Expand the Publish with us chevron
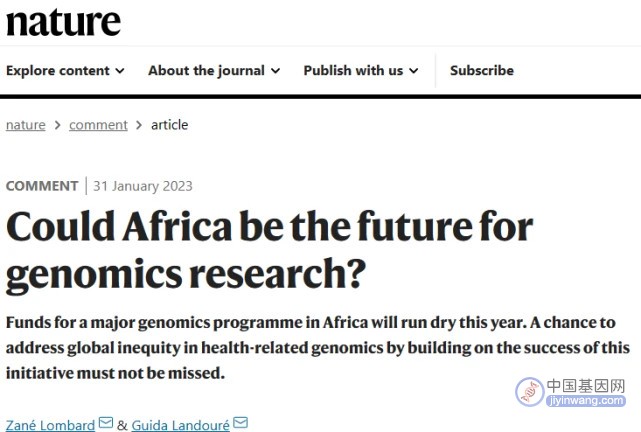Screen dimensions: 641x432 click(414, 71)
